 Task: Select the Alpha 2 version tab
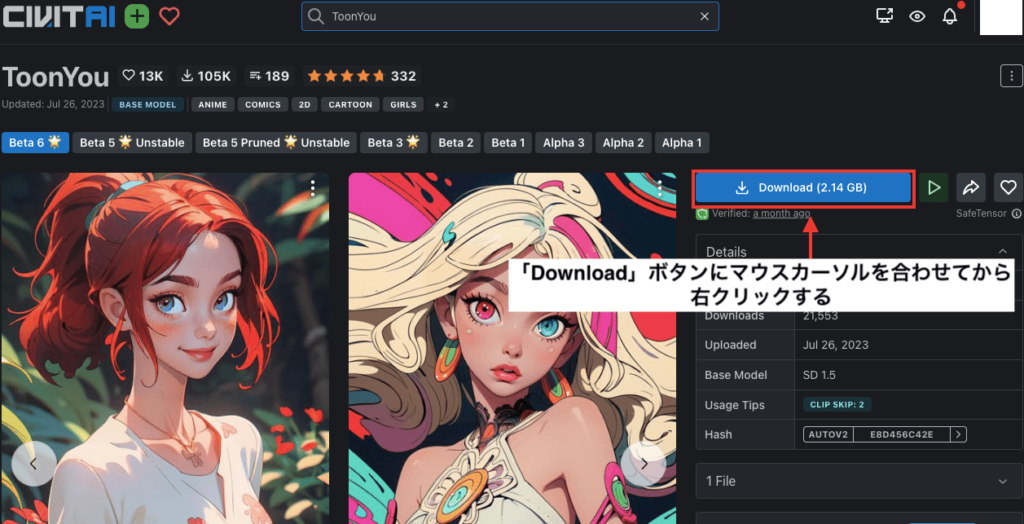pos(623,142)
